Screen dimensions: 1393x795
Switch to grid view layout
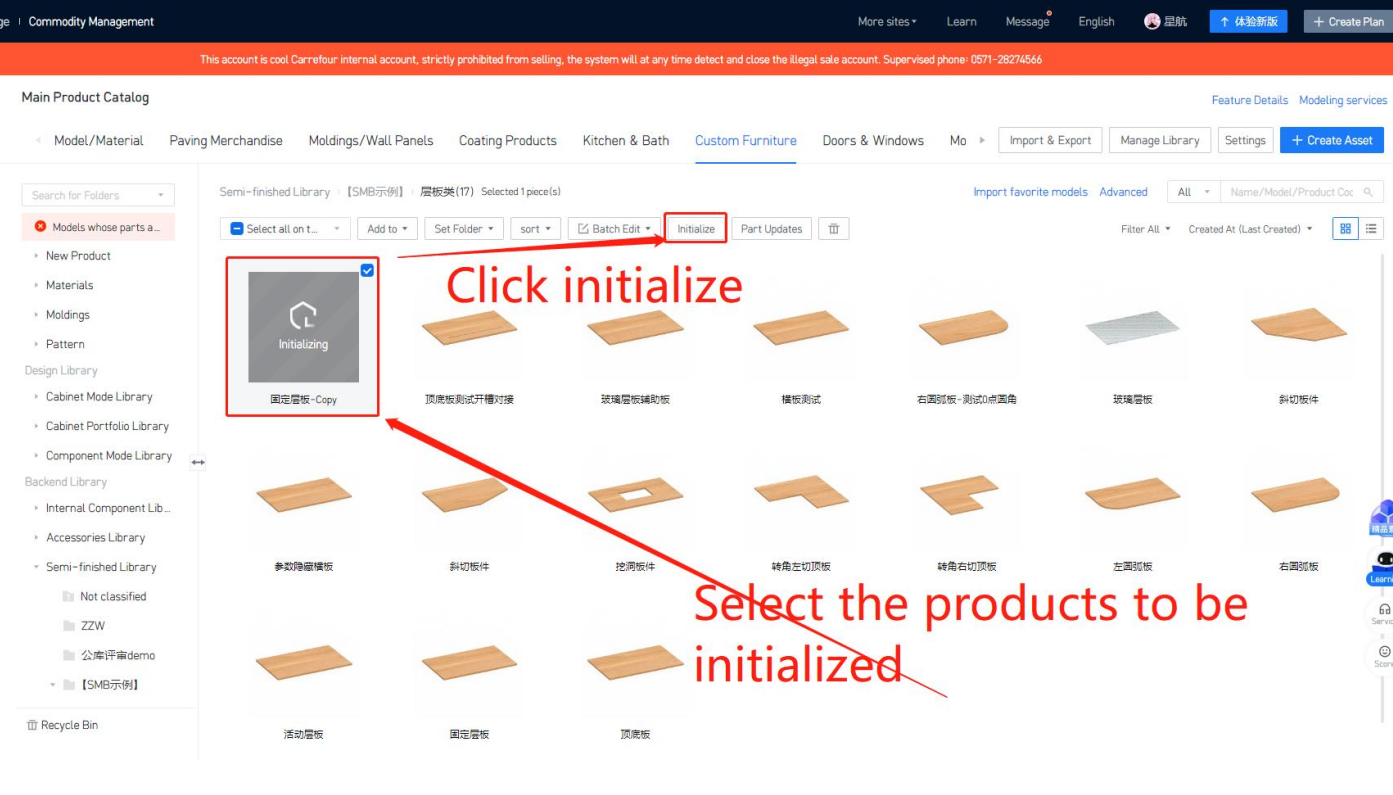click(x=1345, y=229)
